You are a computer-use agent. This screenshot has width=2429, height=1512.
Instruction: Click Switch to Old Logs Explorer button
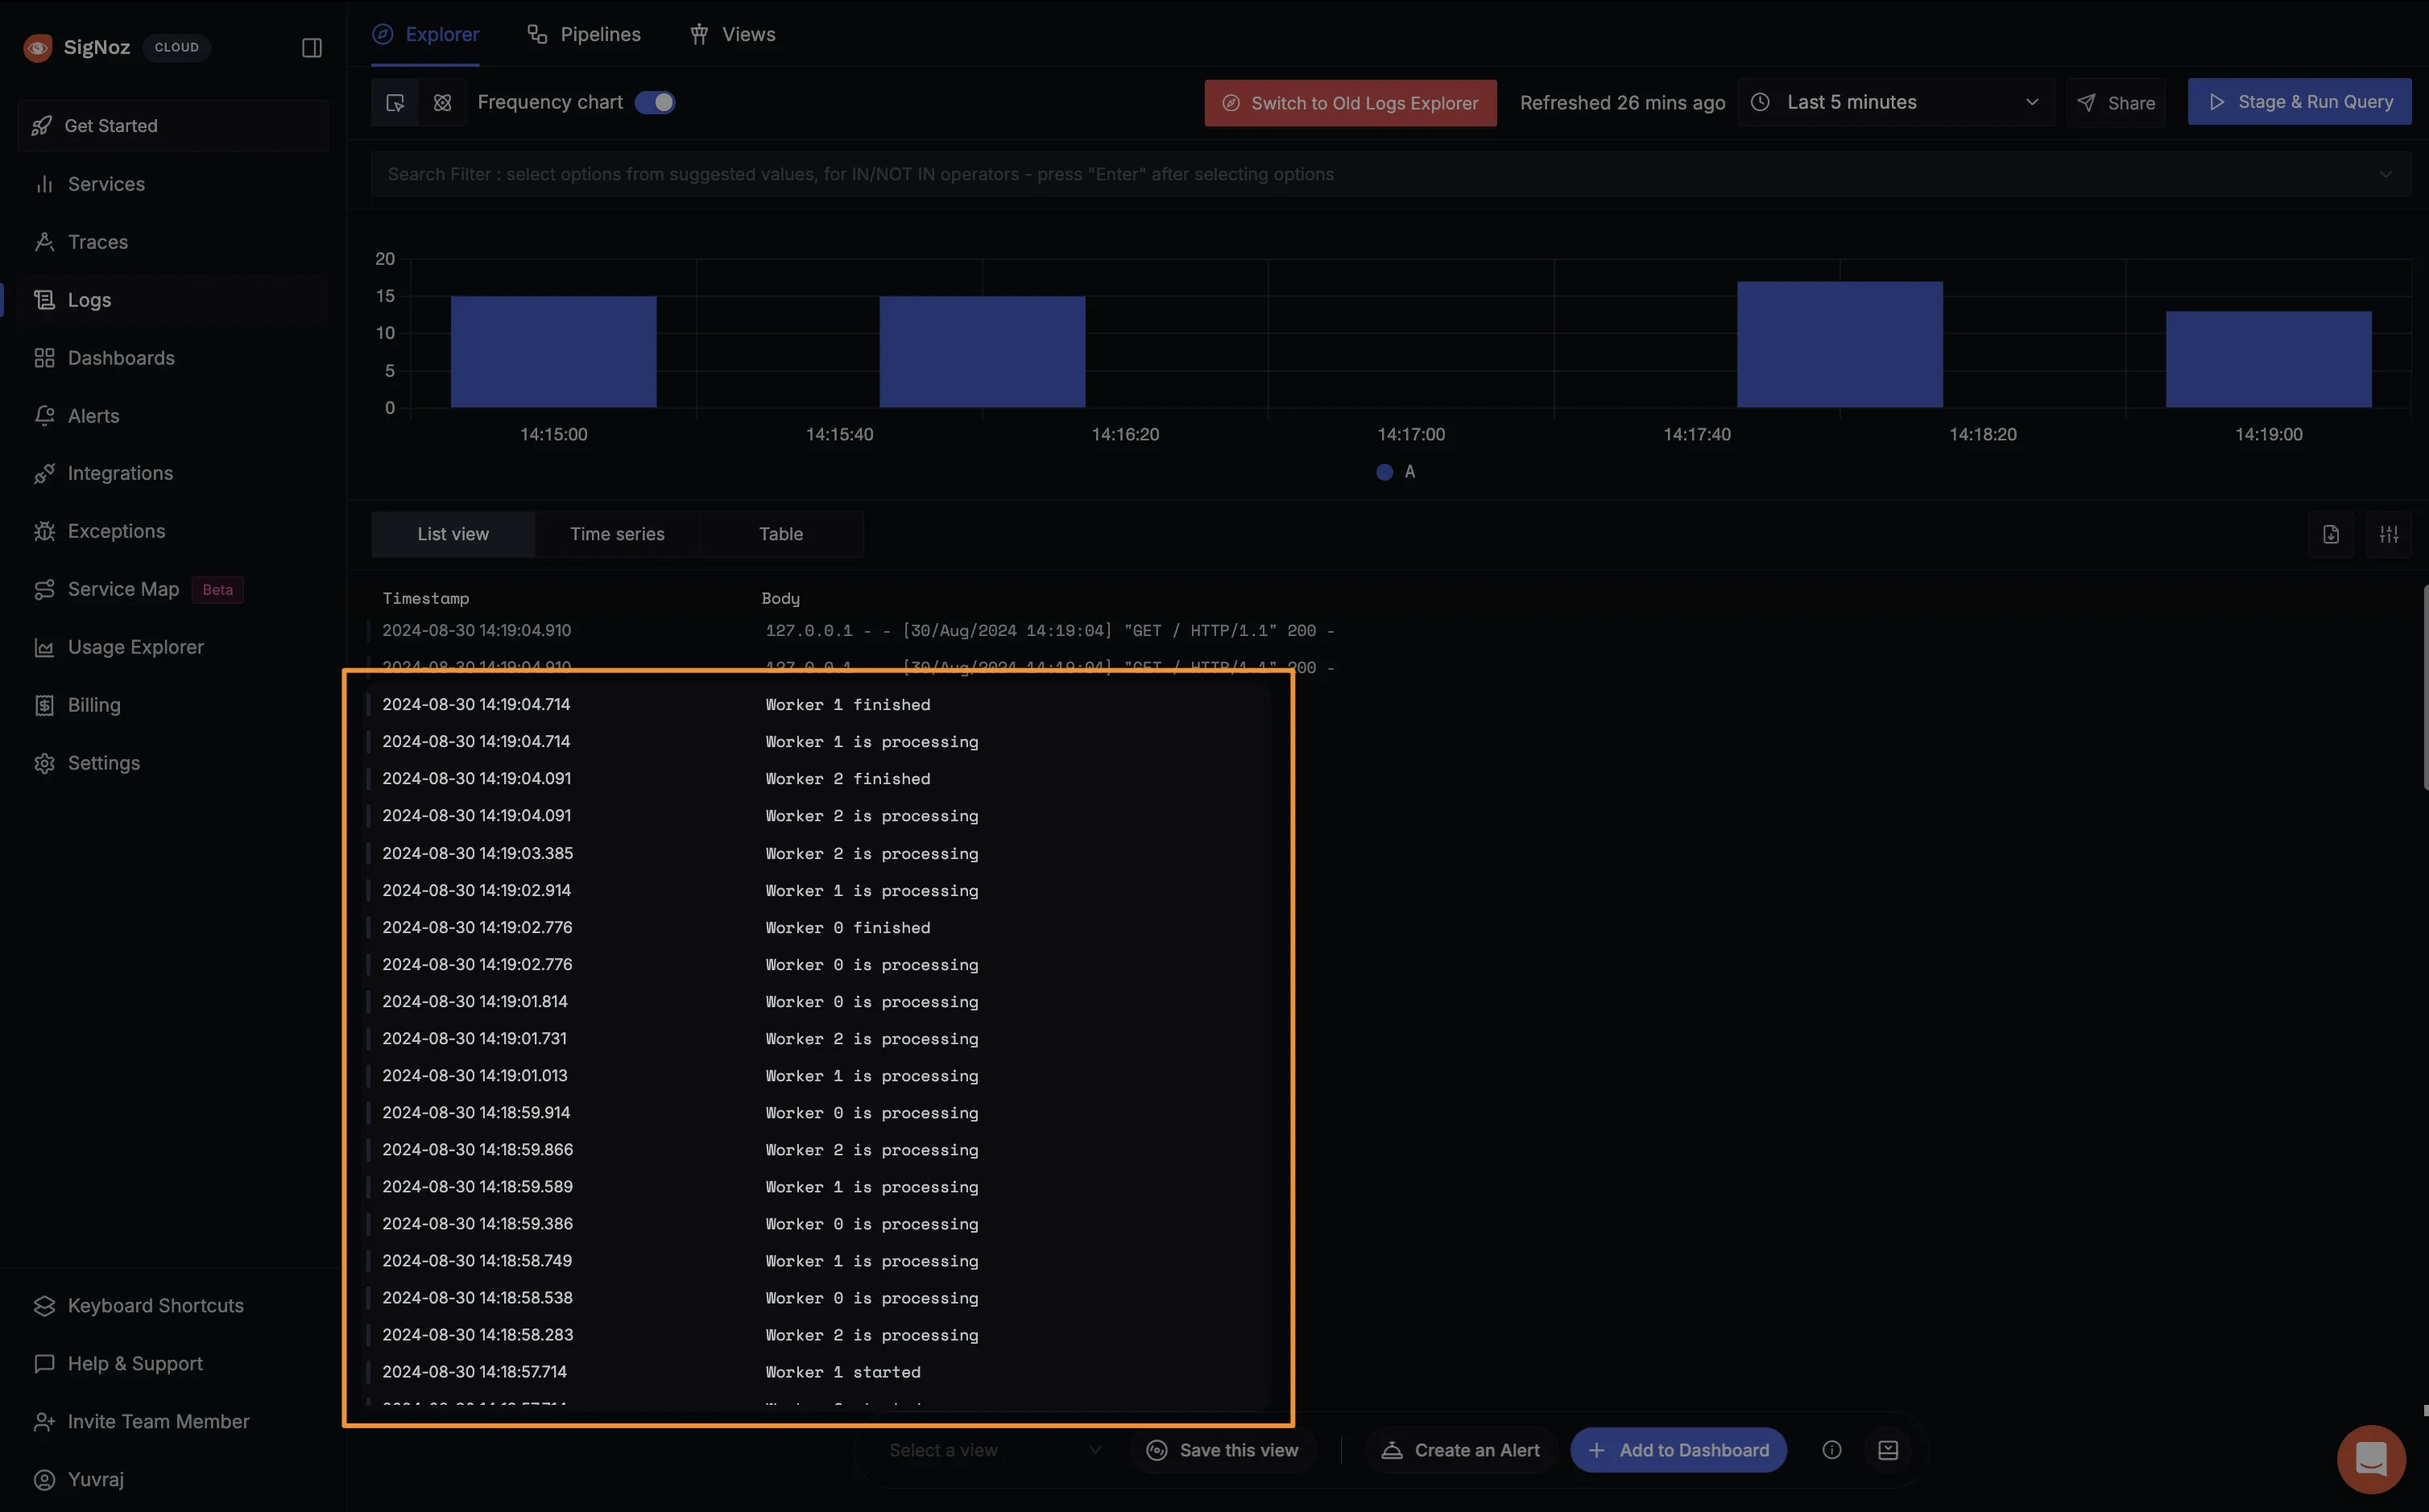pos(1350,103)
